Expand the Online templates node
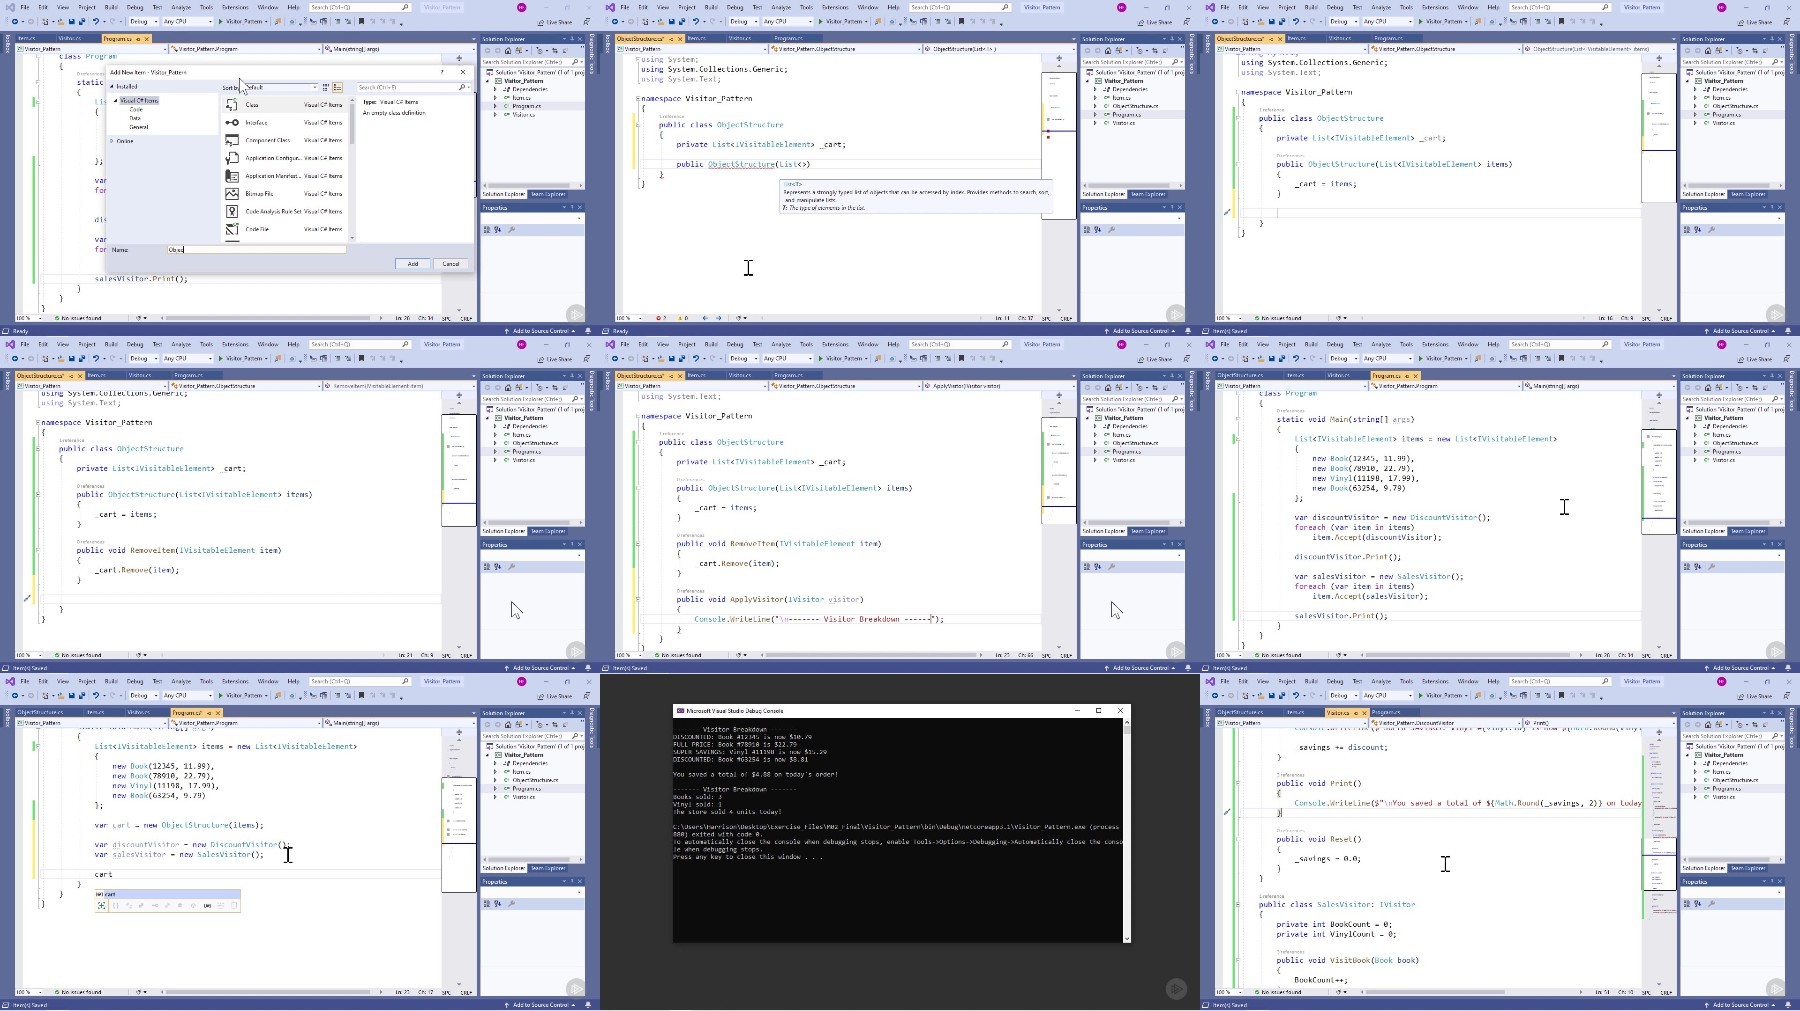 [112, 141]
